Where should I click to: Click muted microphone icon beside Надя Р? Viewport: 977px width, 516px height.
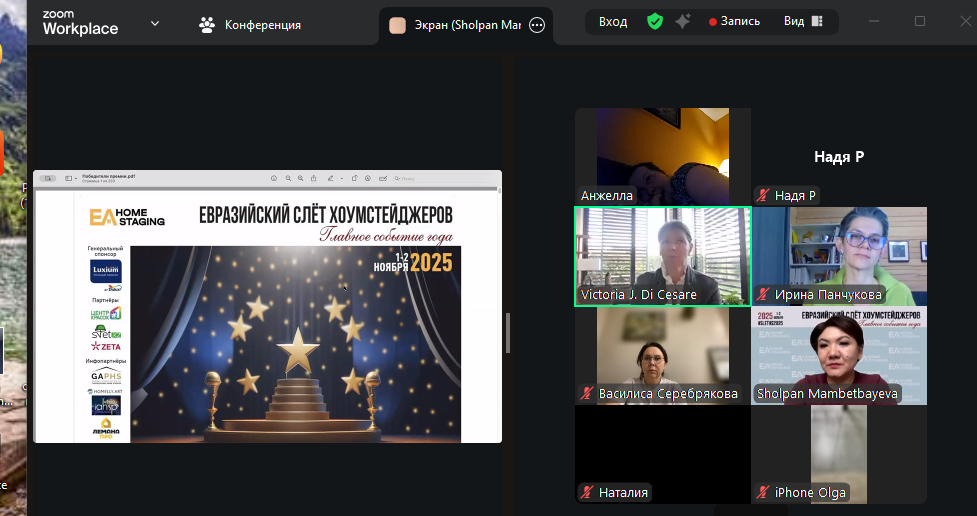tap(763, 196)
